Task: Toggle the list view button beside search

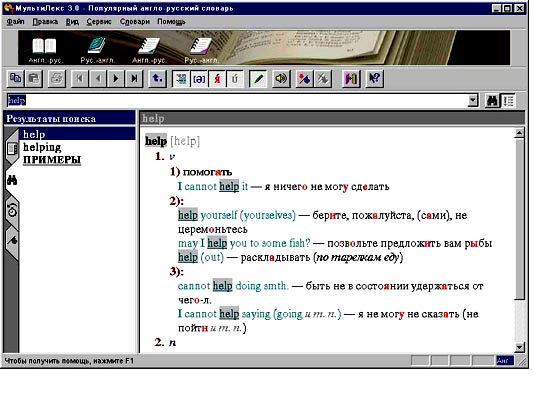Action: tap(508, 101)
